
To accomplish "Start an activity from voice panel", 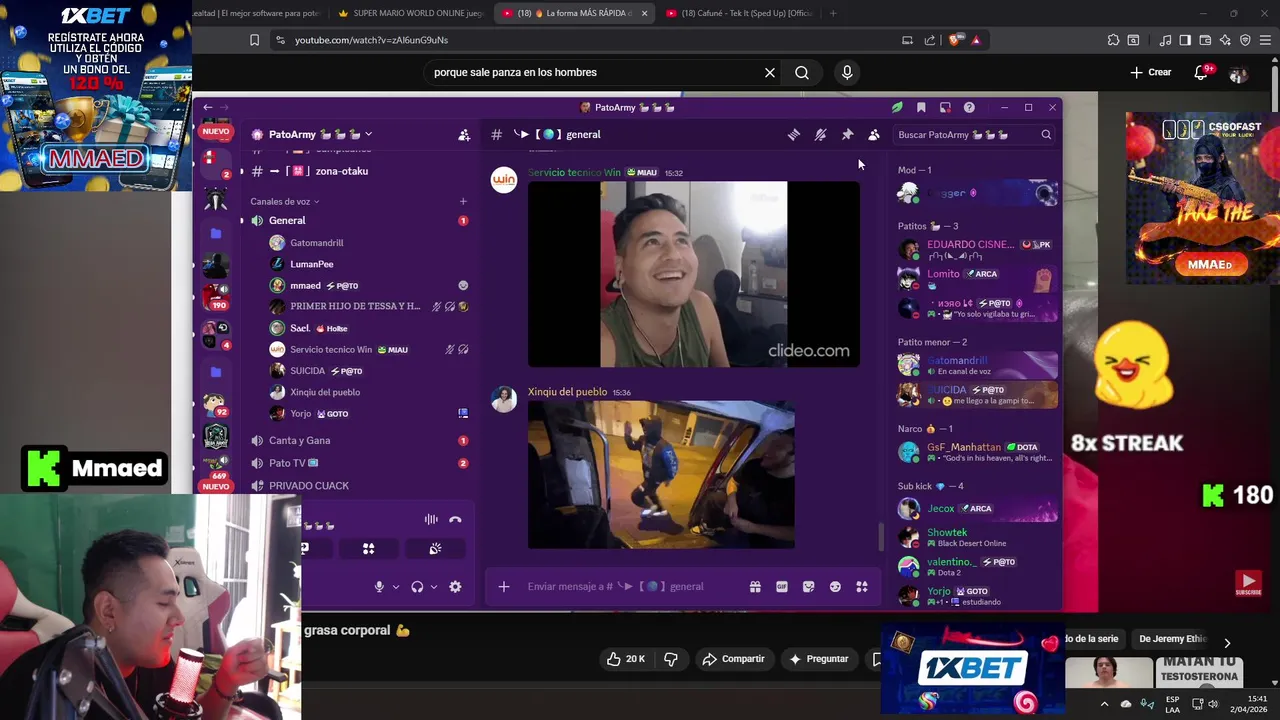I will coord(369,548).
